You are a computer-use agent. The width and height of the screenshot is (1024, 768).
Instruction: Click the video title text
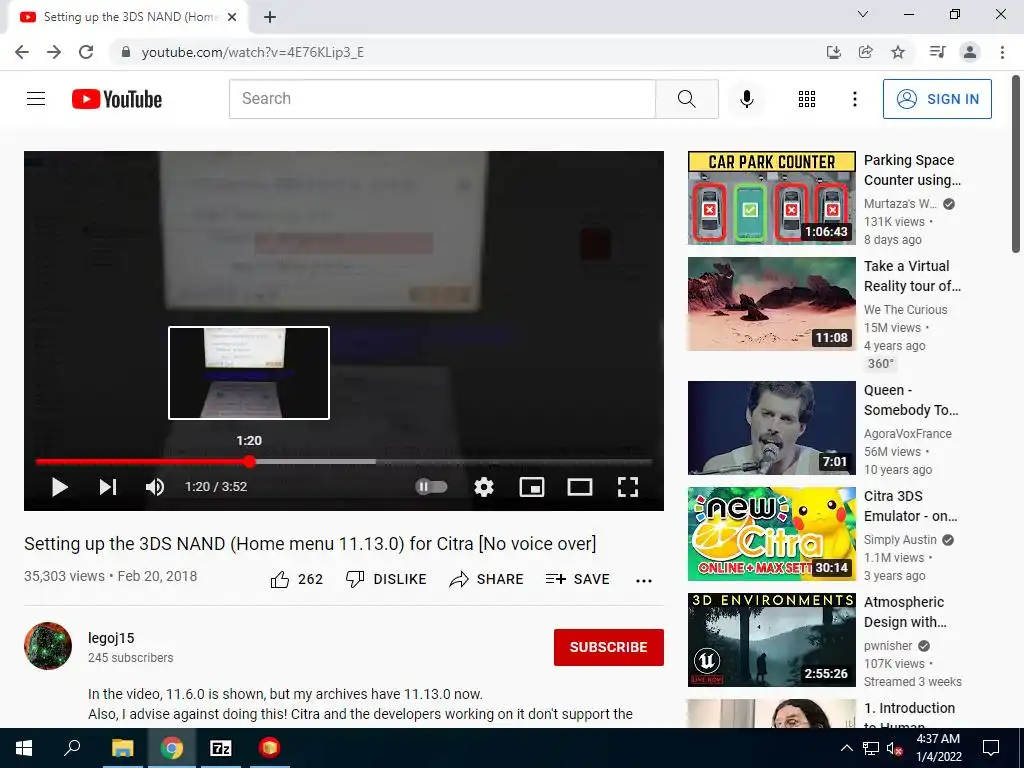pyautogui.click(x=310, y=543)
